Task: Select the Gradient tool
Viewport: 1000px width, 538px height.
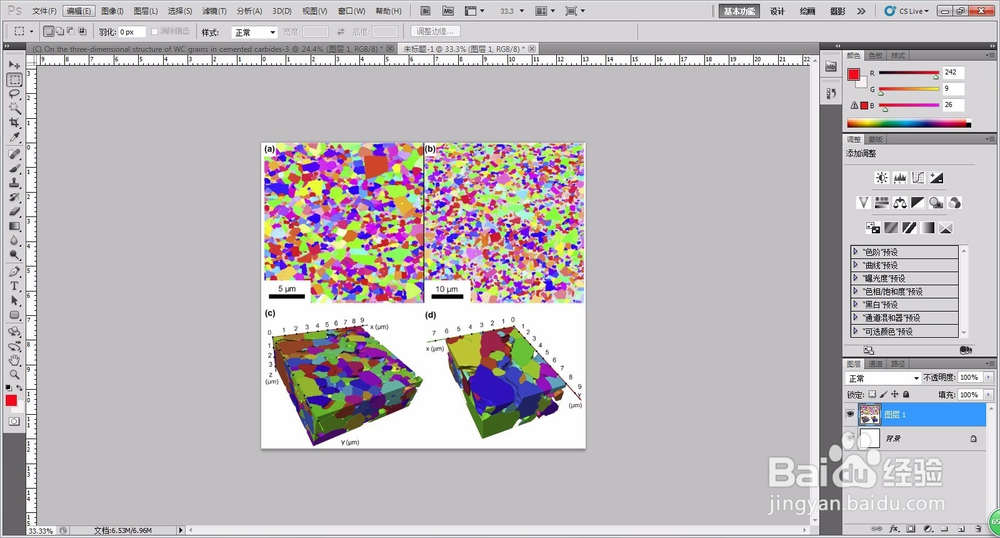Action: coord(14,226)
